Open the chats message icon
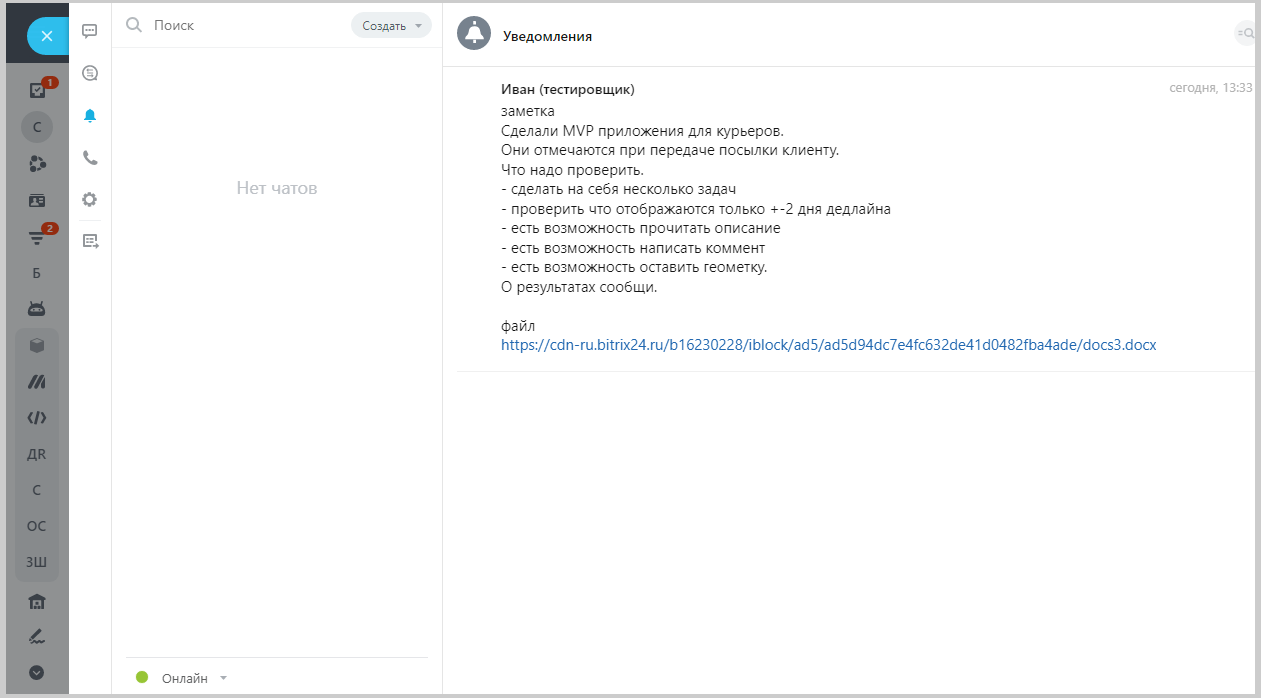 point(90,31)
